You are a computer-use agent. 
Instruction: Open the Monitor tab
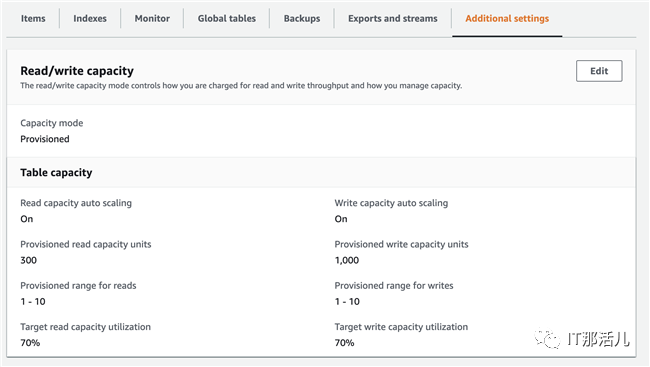pyautogui.click(x=152, y=19)
